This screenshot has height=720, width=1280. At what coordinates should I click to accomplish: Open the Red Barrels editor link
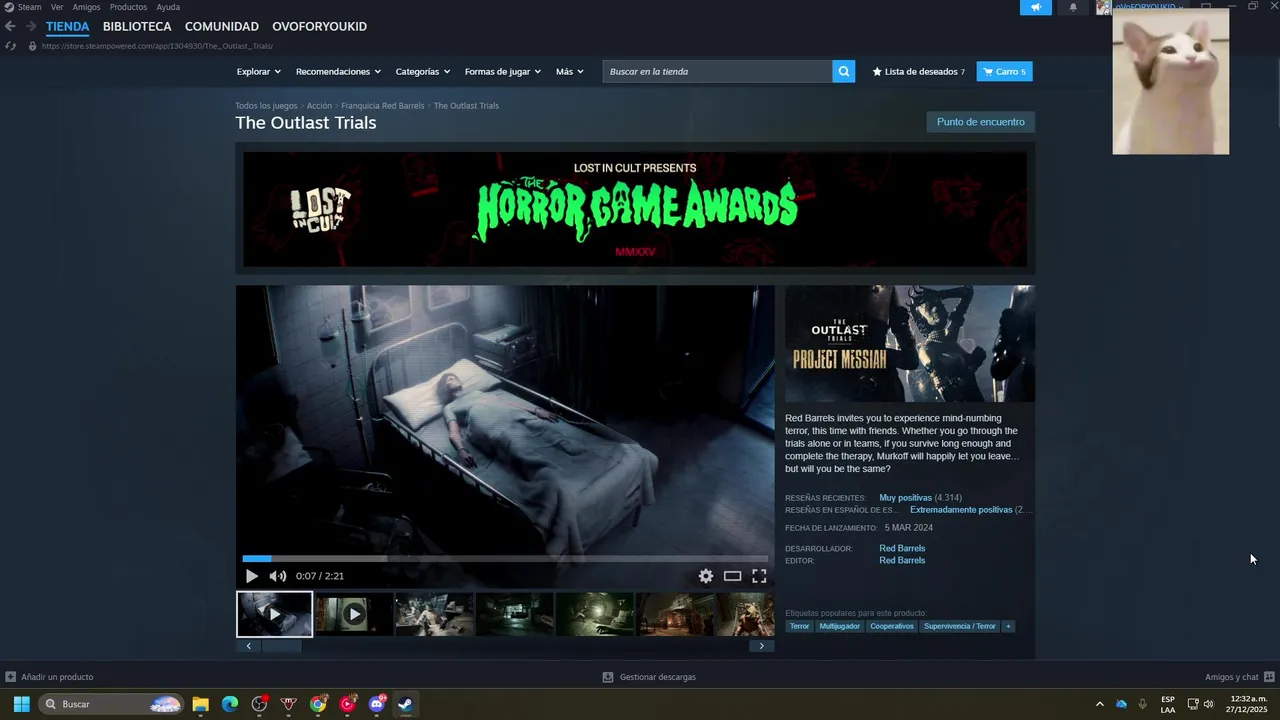click(902, 560)
